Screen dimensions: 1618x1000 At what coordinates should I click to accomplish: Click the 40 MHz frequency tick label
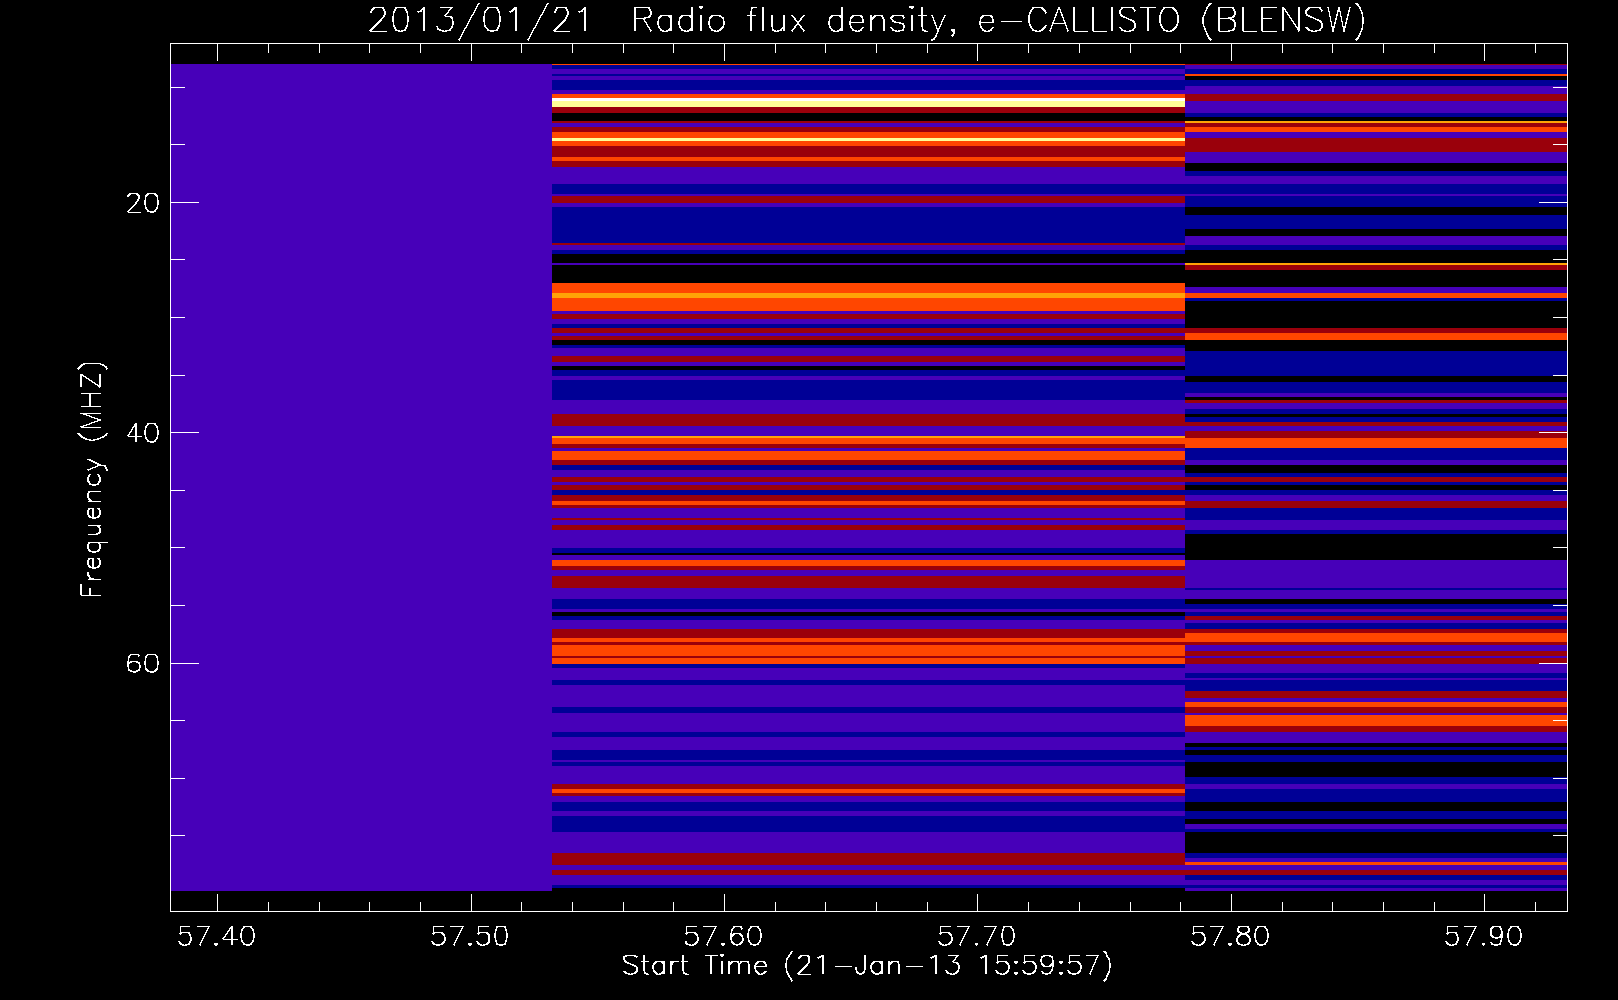tap(142, 433)
